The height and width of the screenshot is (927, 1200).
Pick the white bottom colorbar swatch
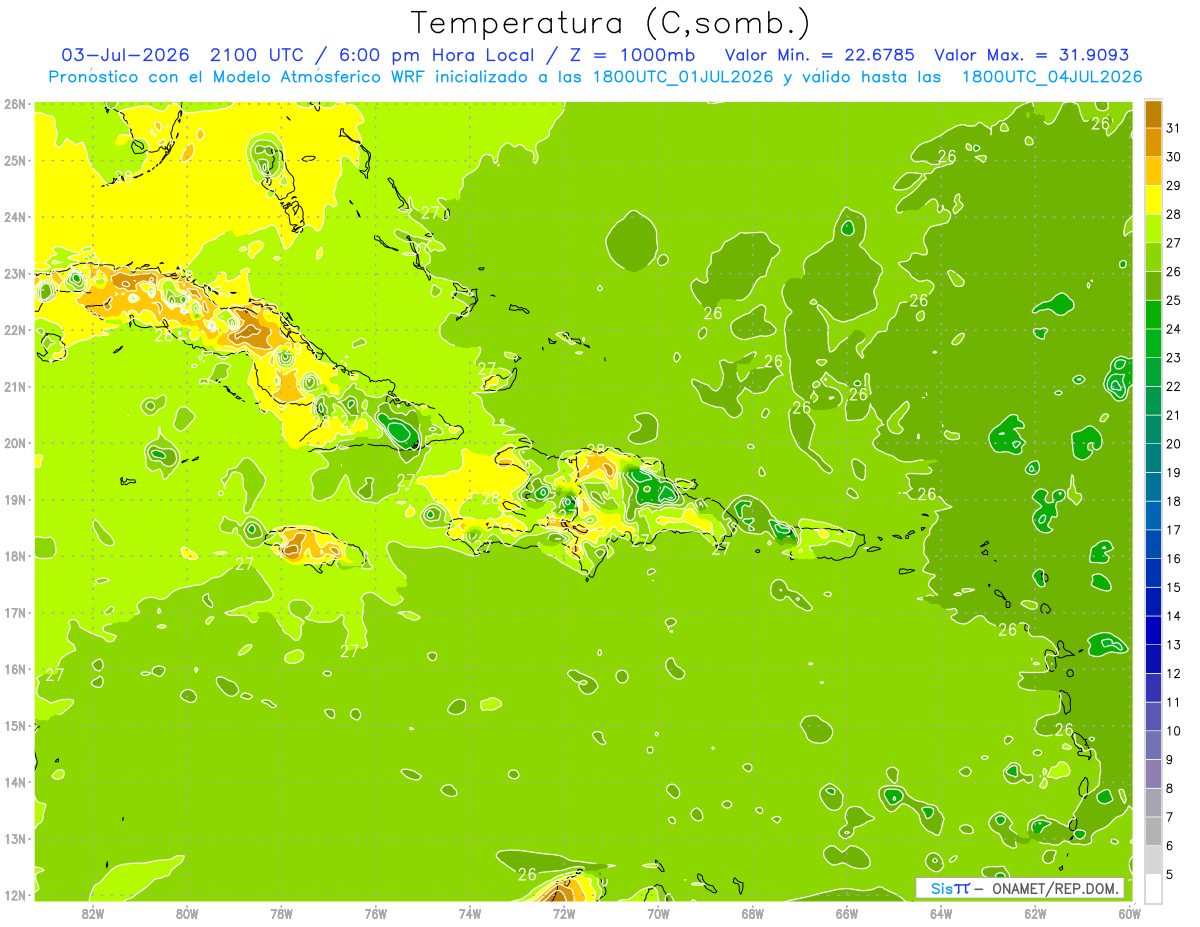1153,888
